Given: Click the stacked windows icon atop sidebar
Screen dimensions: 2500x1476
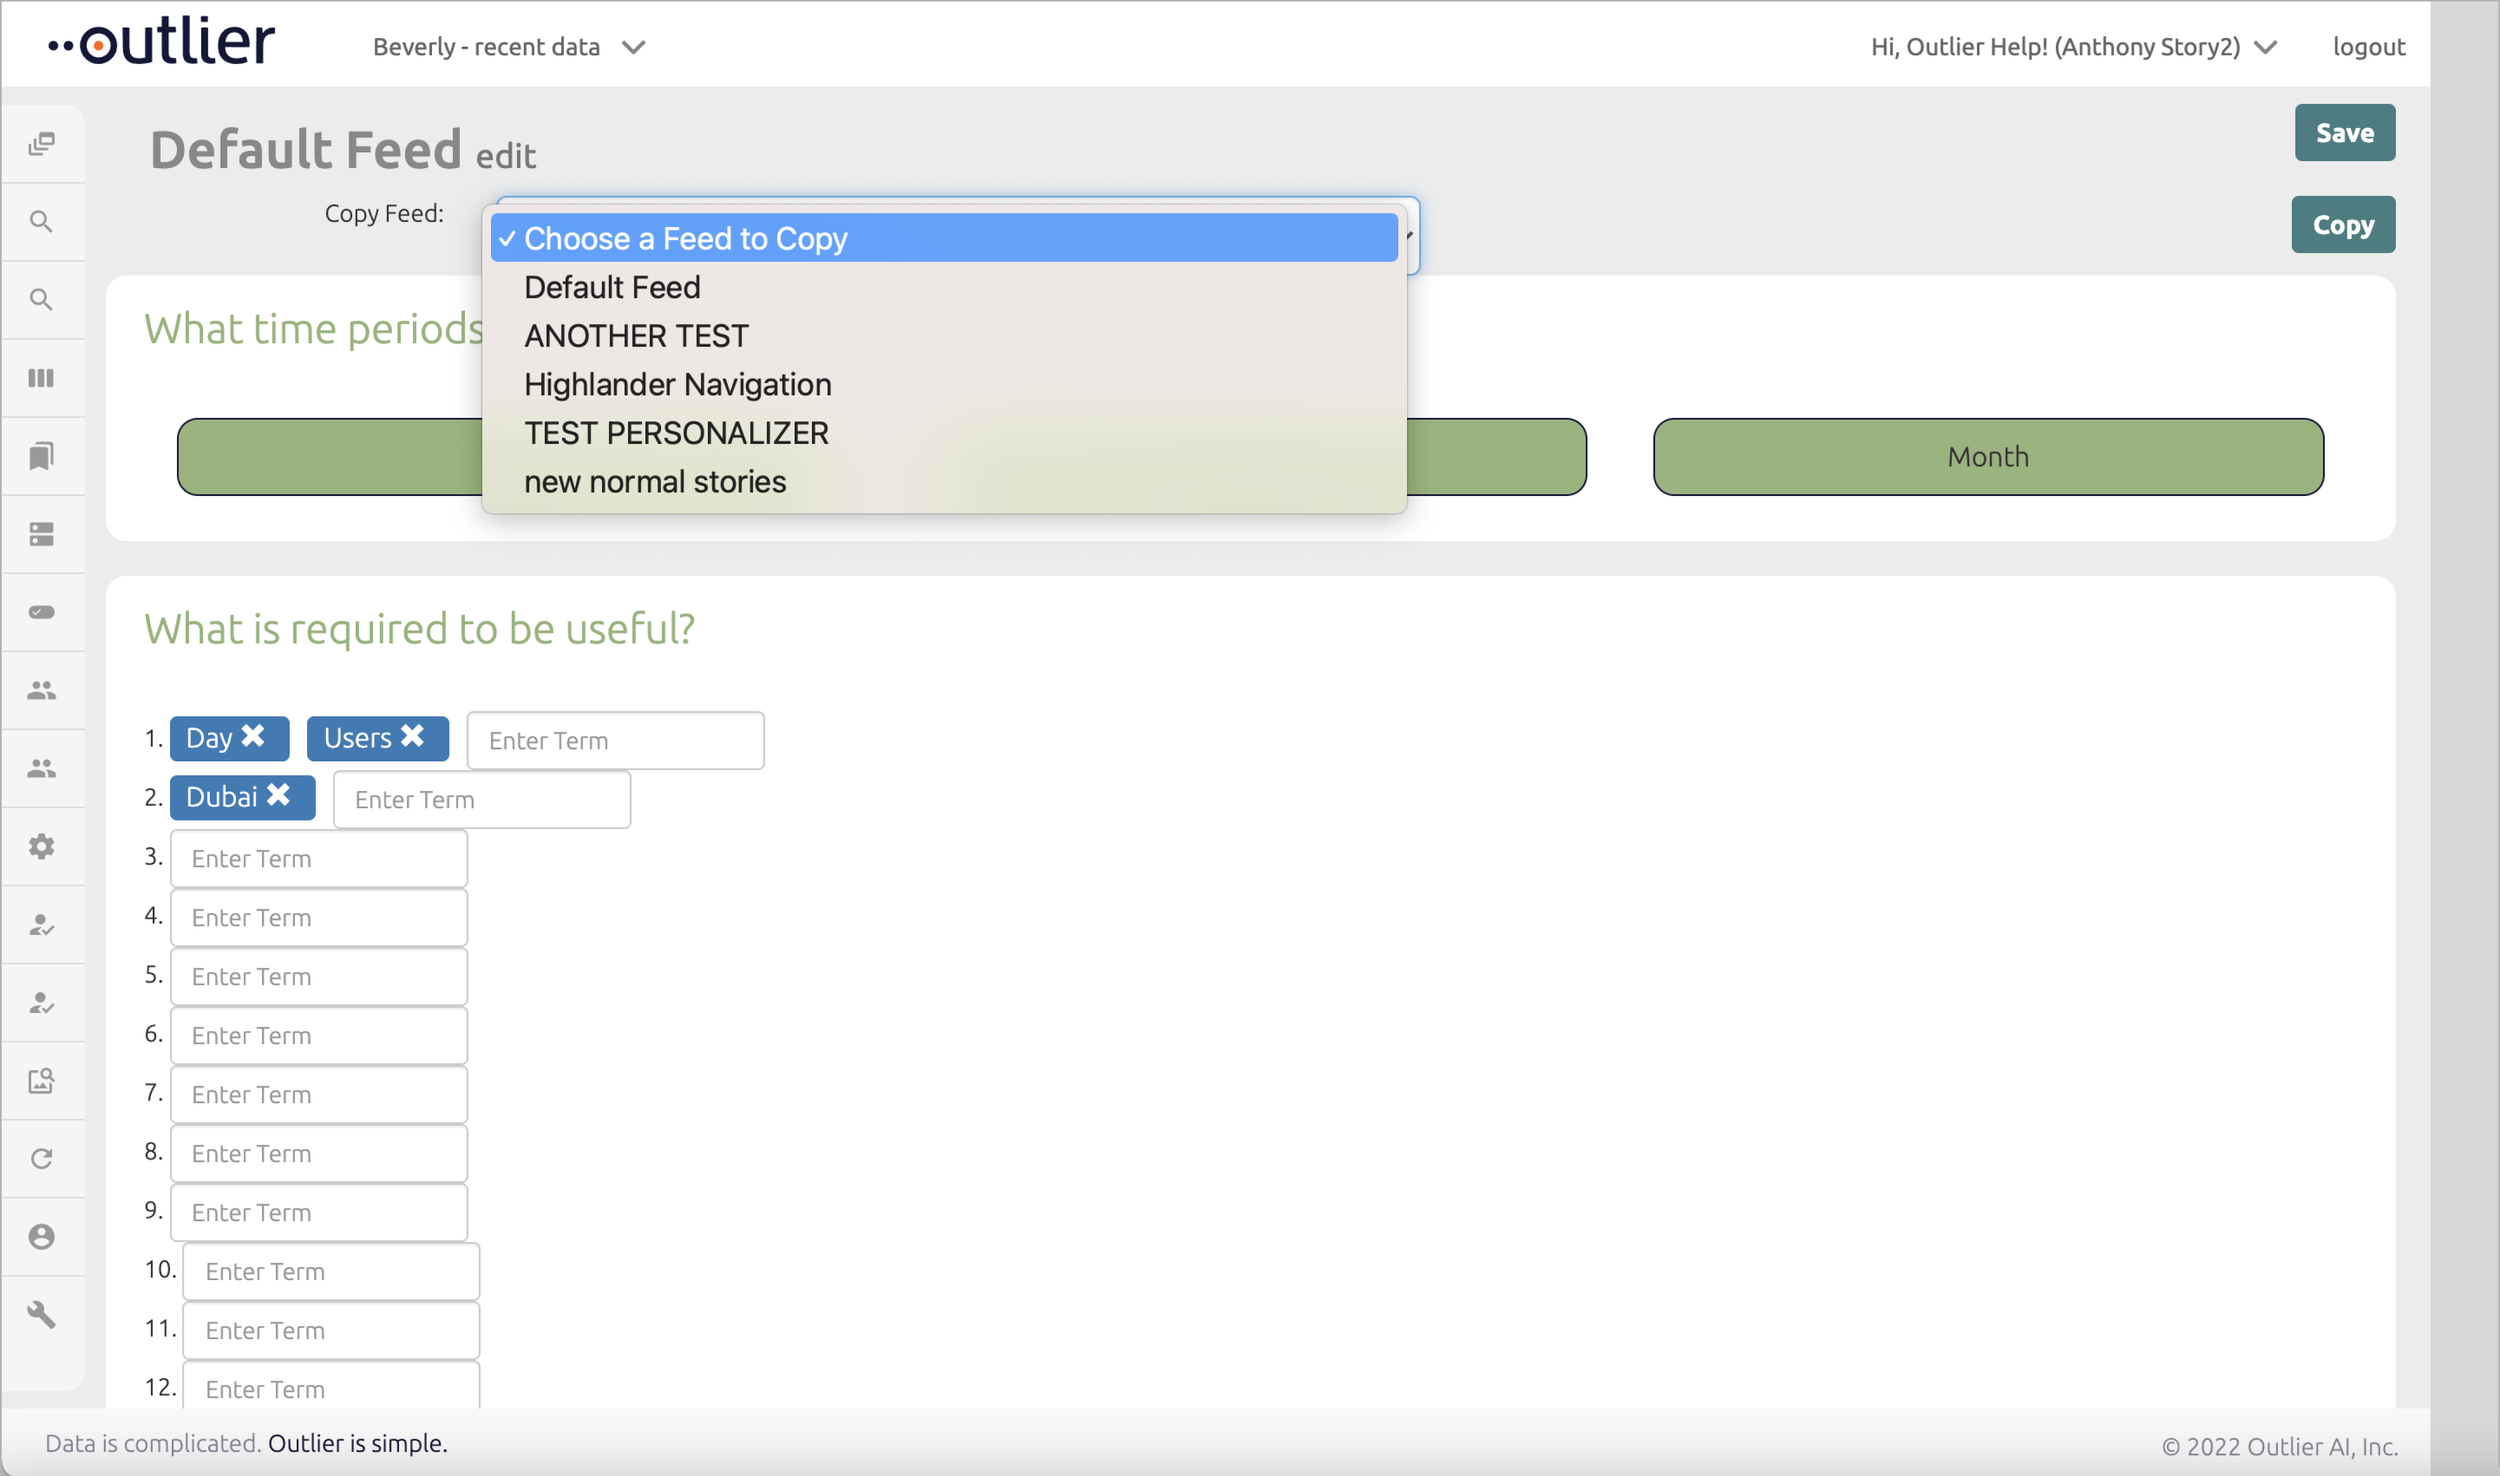Looking at the screenshot, I should click(x=41, y=144).
